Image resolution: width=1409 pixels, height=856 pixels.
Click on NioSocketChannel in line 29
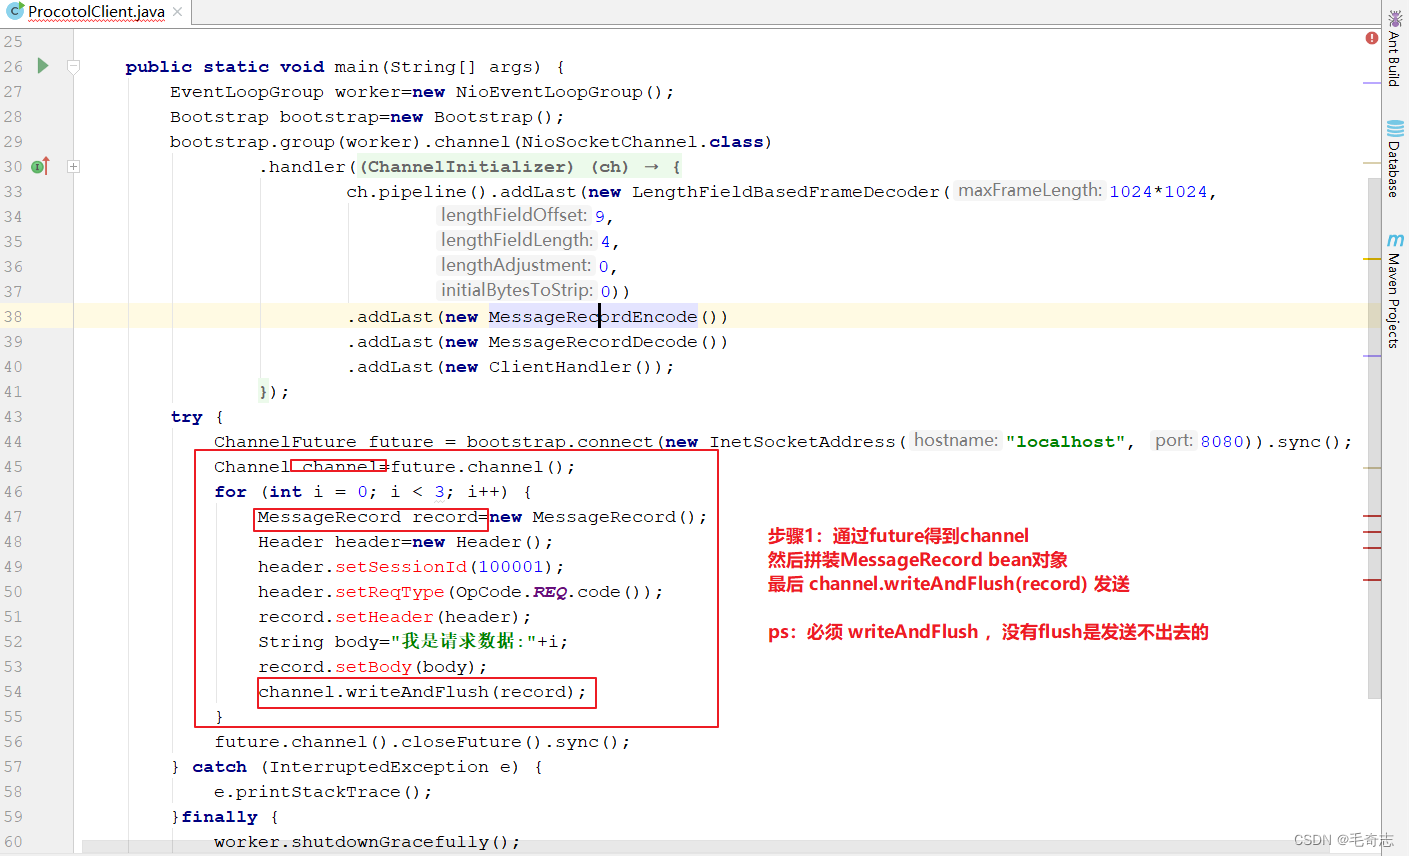610,142
